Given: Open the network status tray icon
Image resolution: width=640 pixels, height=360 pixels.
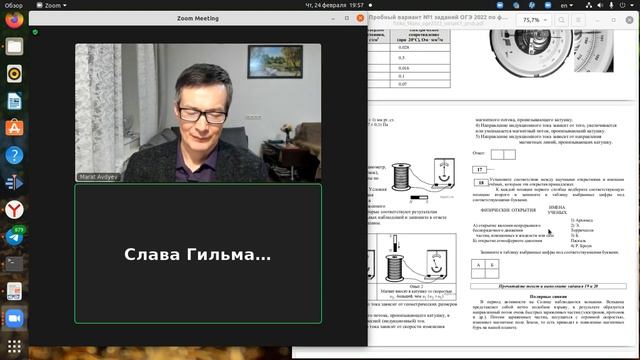Looking at the screenshot, I should click(589, 5).
